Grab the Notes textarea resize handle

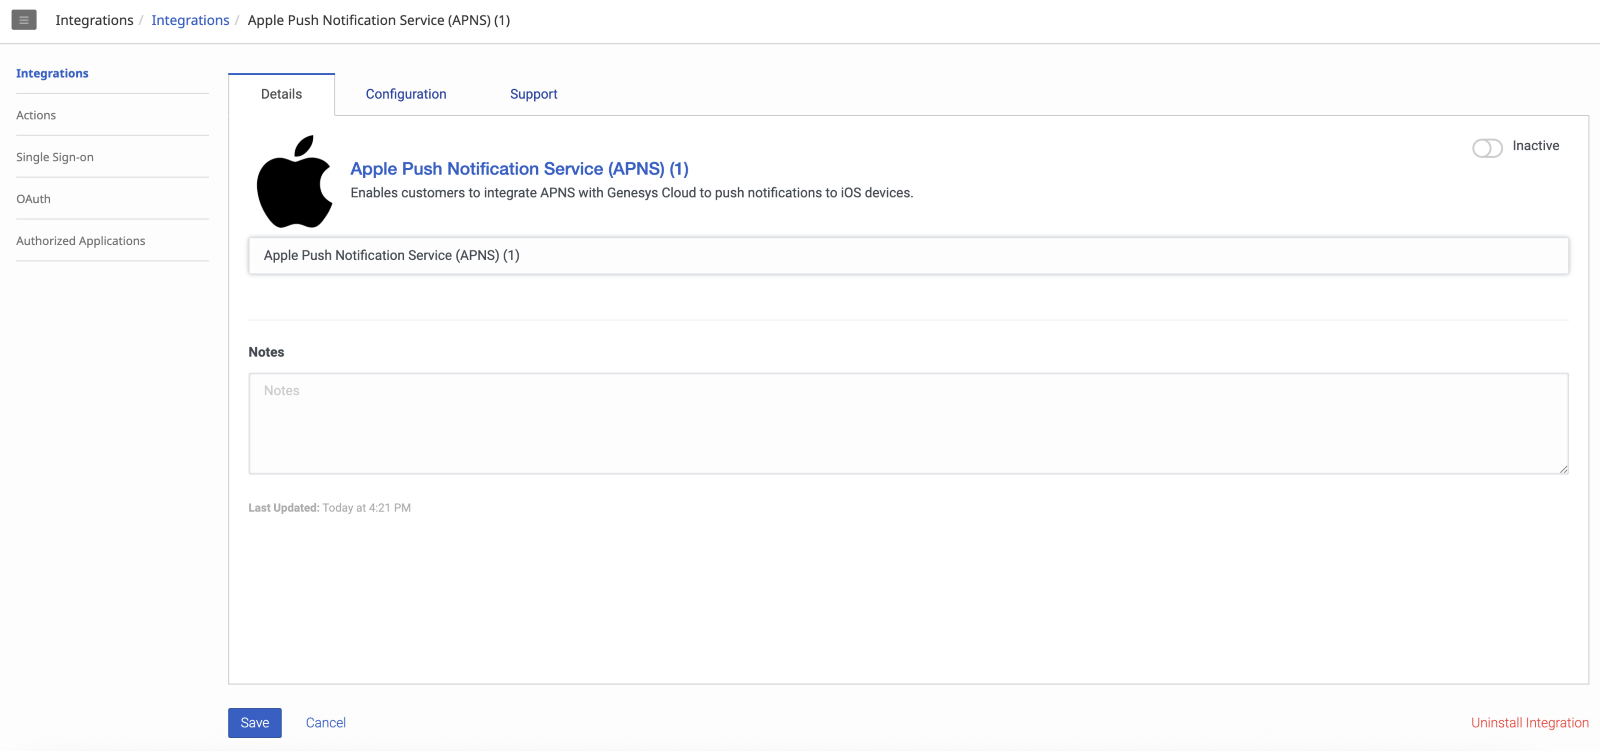click(x=1563, y=469)
